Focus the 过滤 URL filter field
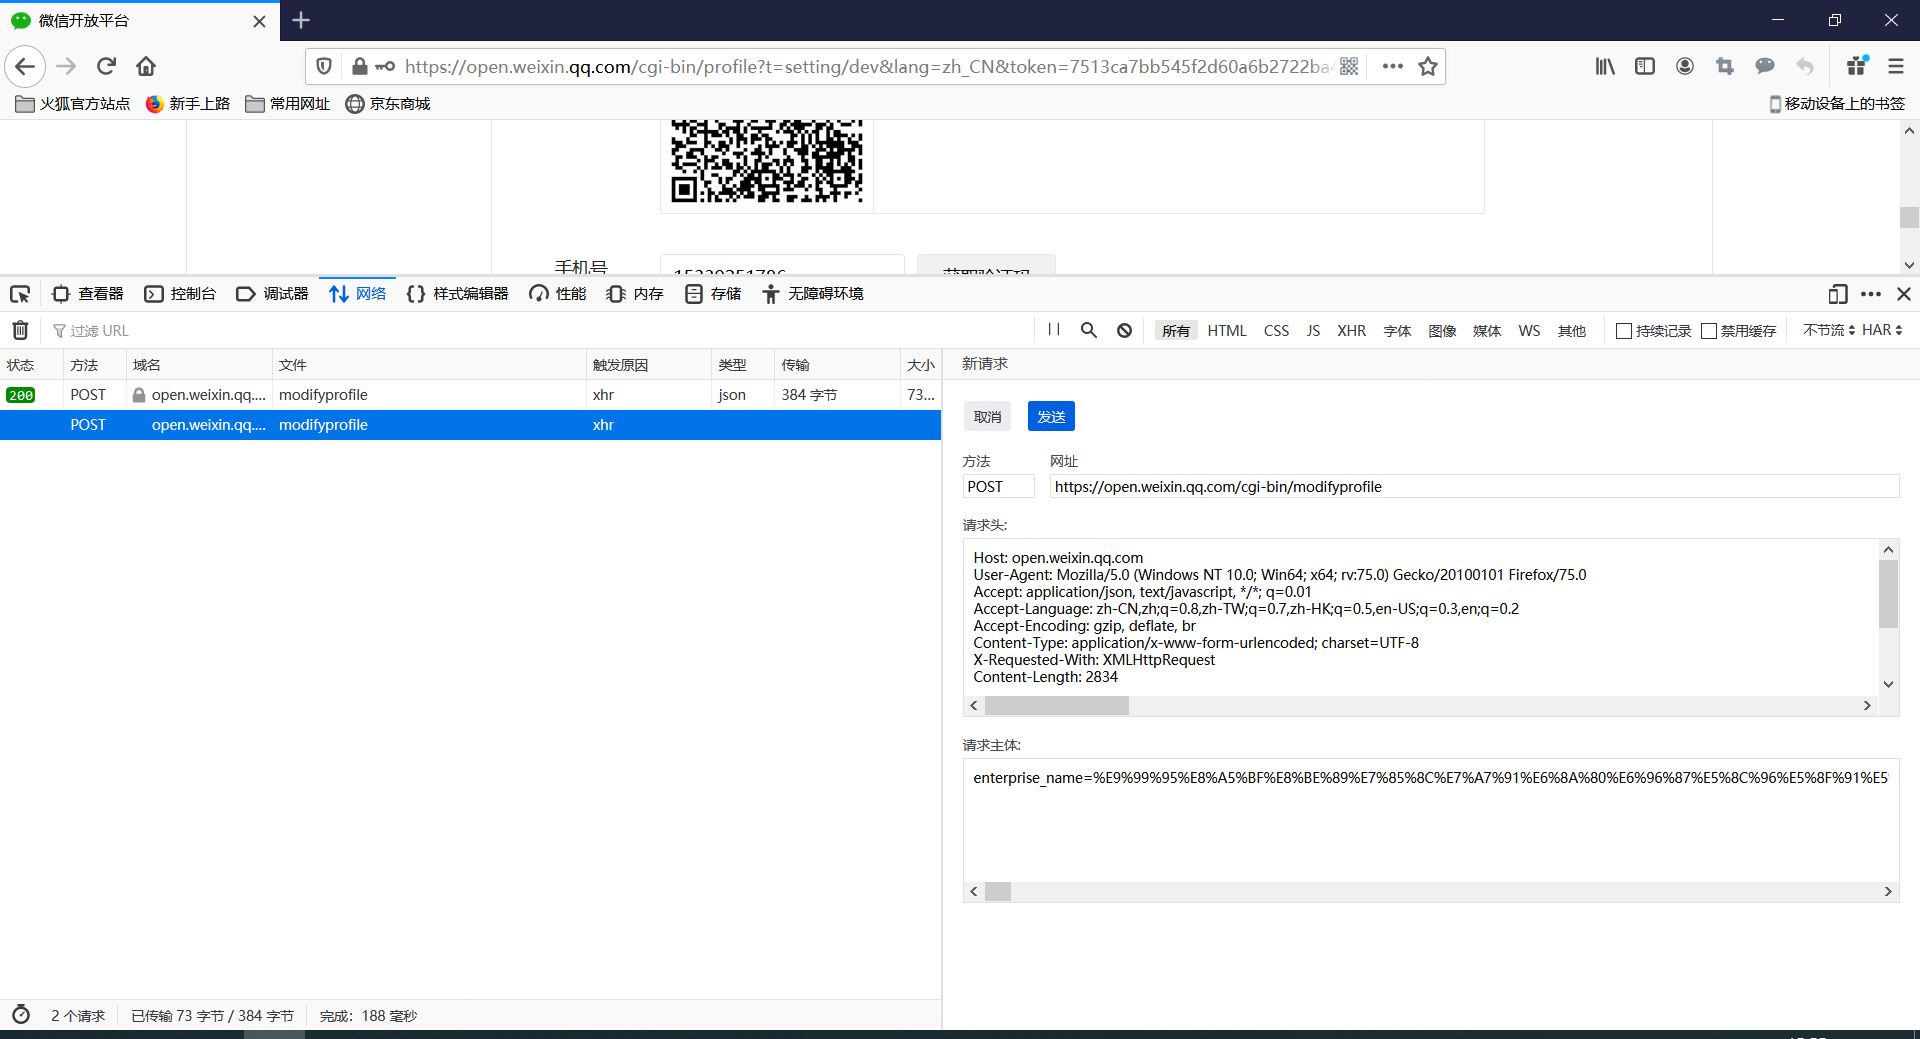1920x1039 pixels. pyautogui.click(x=540, y=331)
